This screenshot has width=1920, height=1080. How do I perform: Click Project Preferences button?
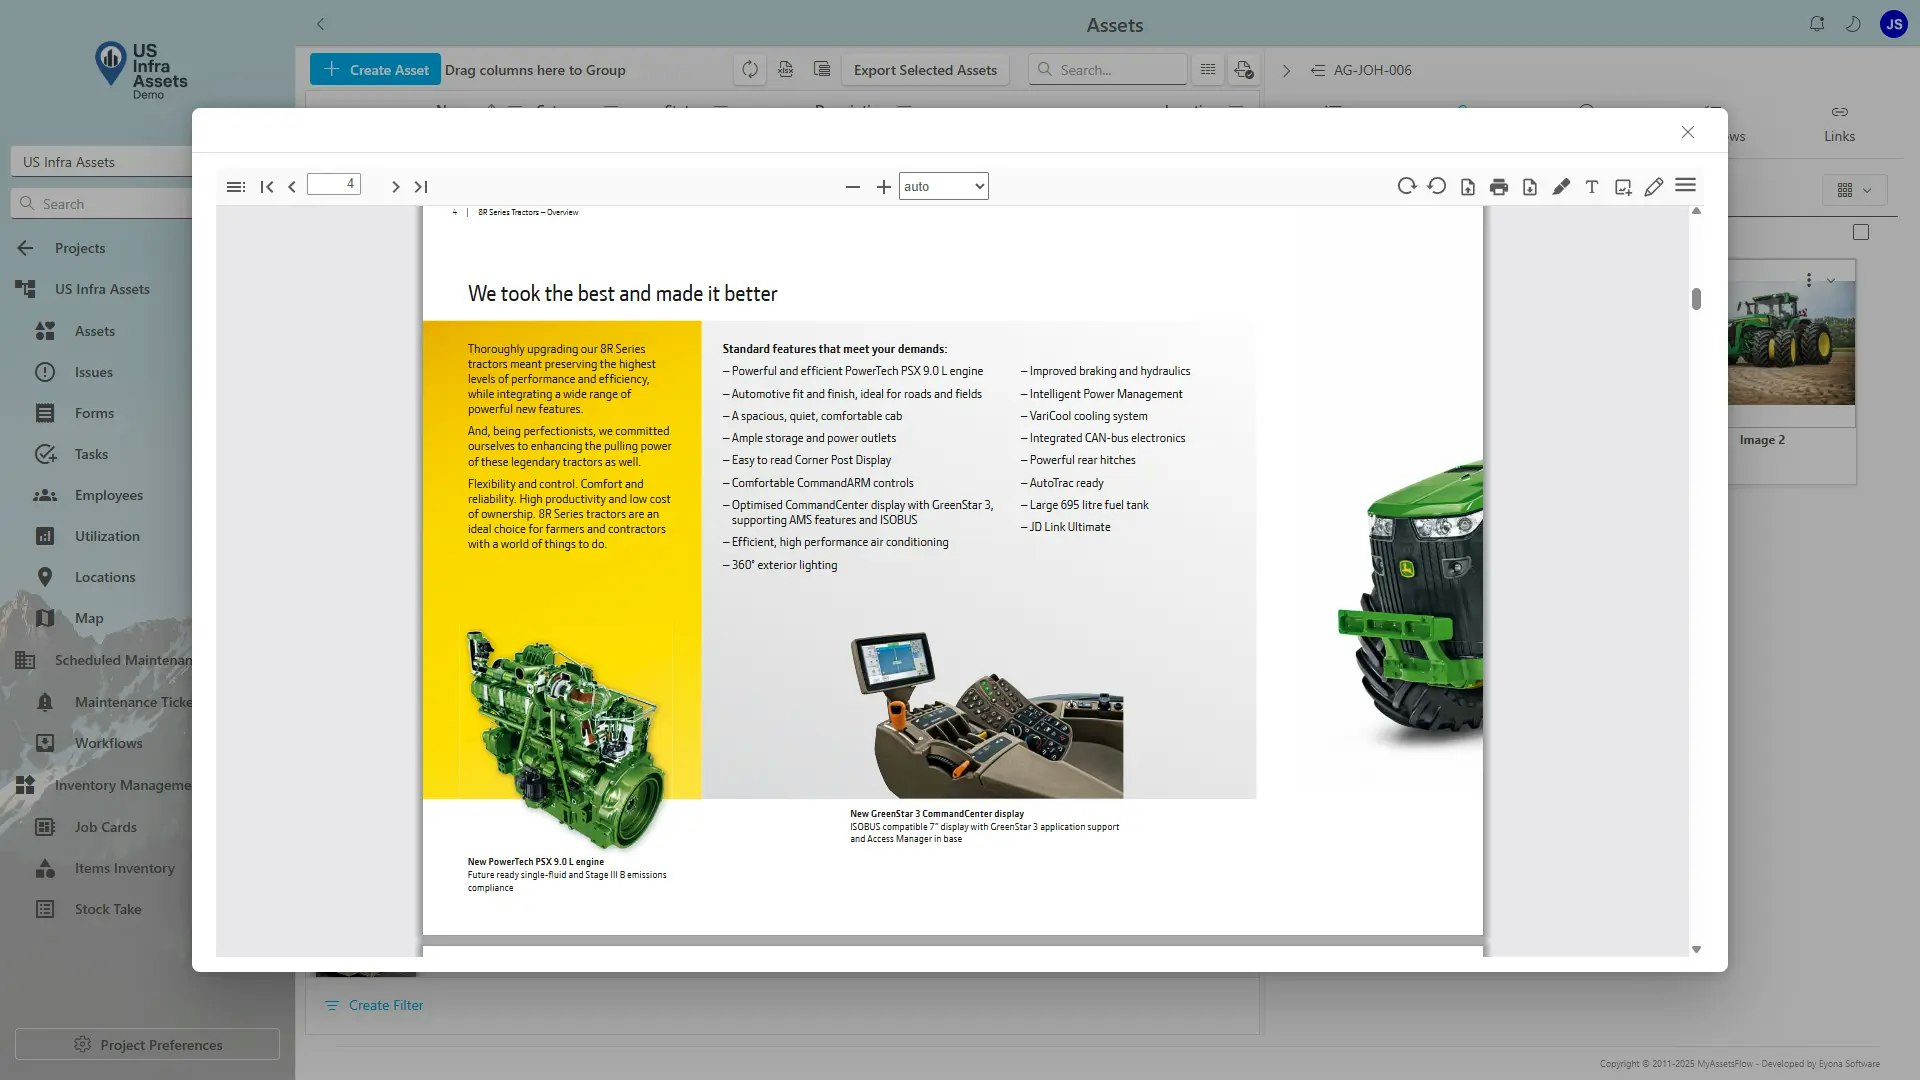pyautogui.click(x=147, y=1044)
